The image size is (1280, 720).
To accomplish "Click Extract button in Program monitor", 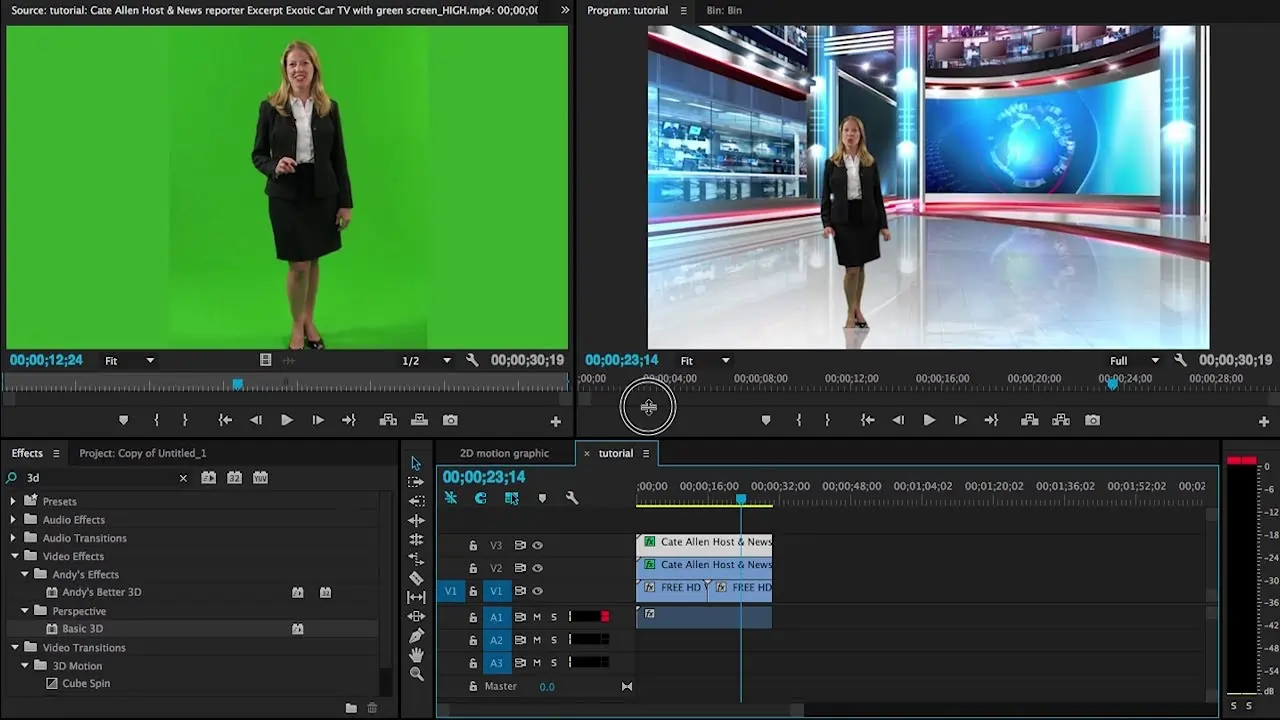I will [x=1061, y=420].
